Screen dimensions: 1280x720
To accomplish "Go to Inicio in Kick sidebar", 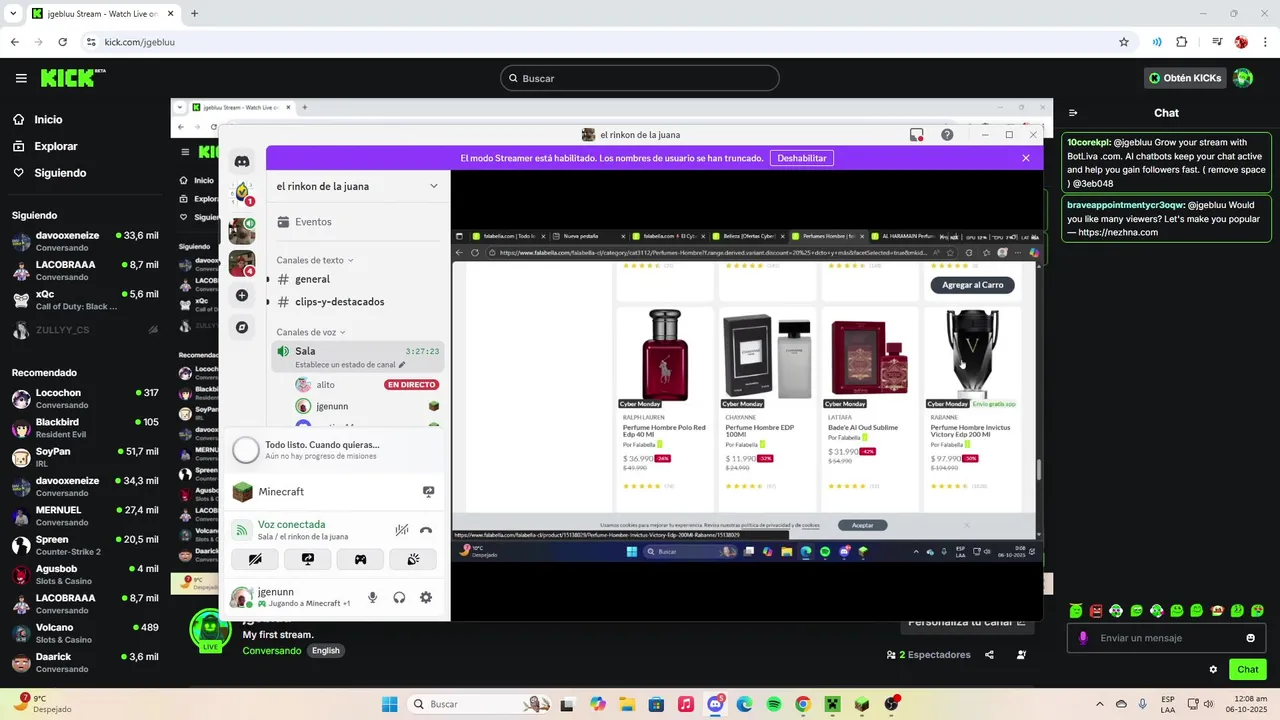I will (38, 119).
